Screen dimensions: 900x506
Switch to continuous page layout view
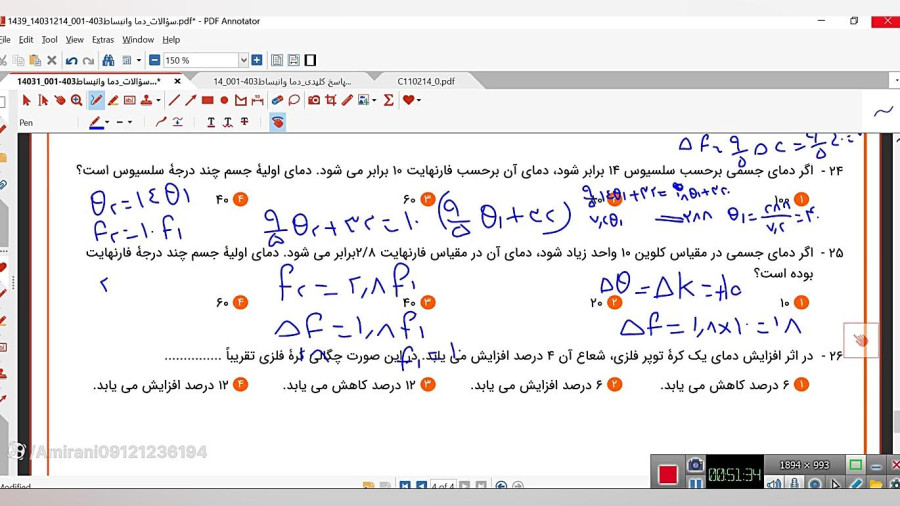pyautogui.click(x=294, y=60)
